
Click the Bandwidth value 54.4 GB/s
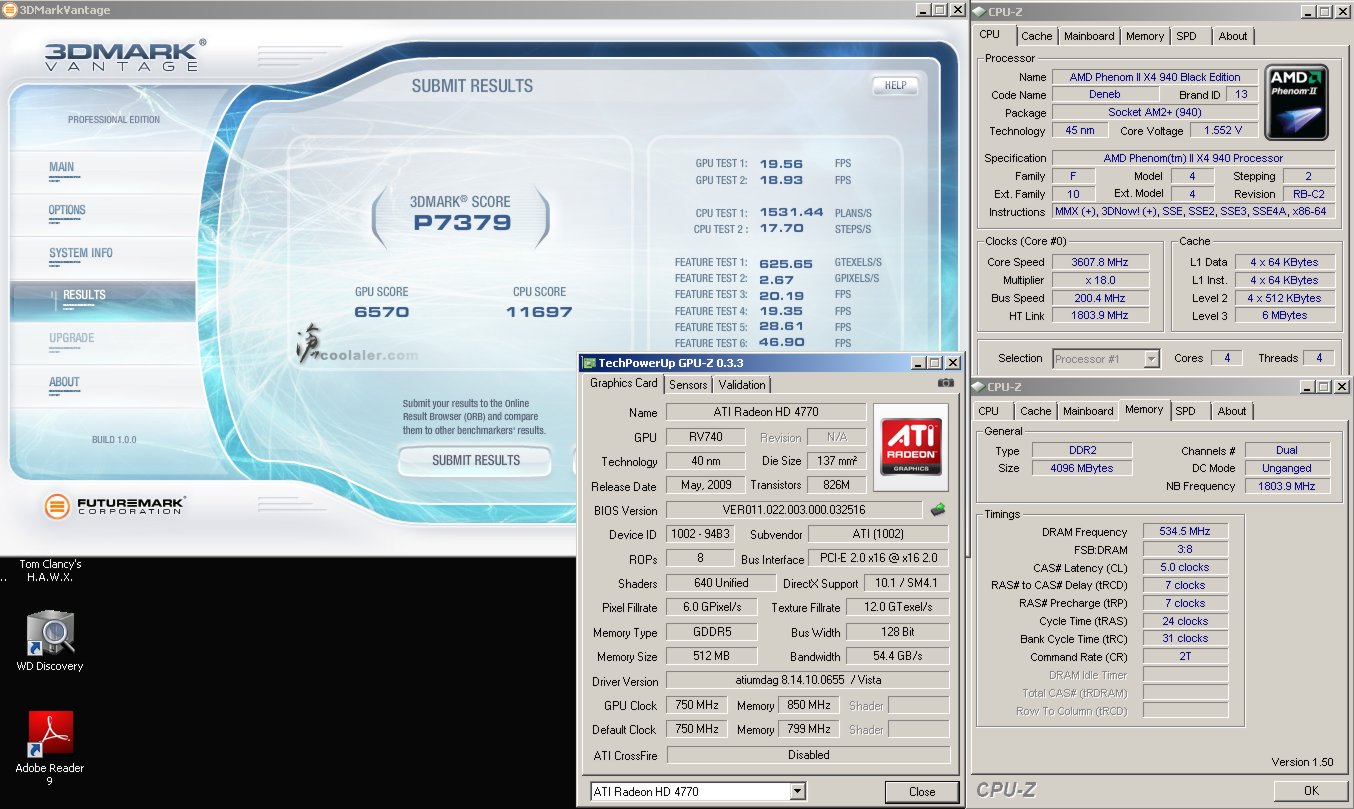[x=898, y=656]
